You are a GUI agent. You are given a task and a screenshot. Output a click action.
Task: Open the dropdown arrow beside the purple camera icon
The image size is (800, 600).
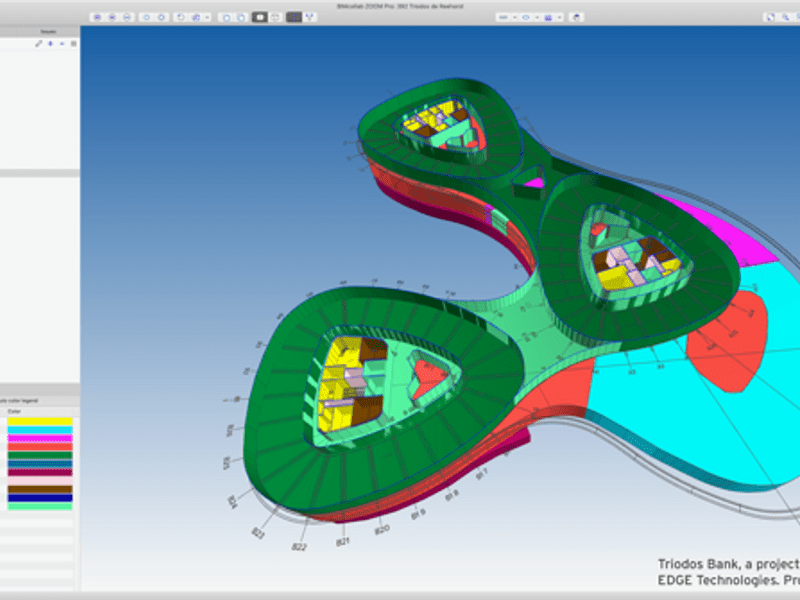point(560,17)
